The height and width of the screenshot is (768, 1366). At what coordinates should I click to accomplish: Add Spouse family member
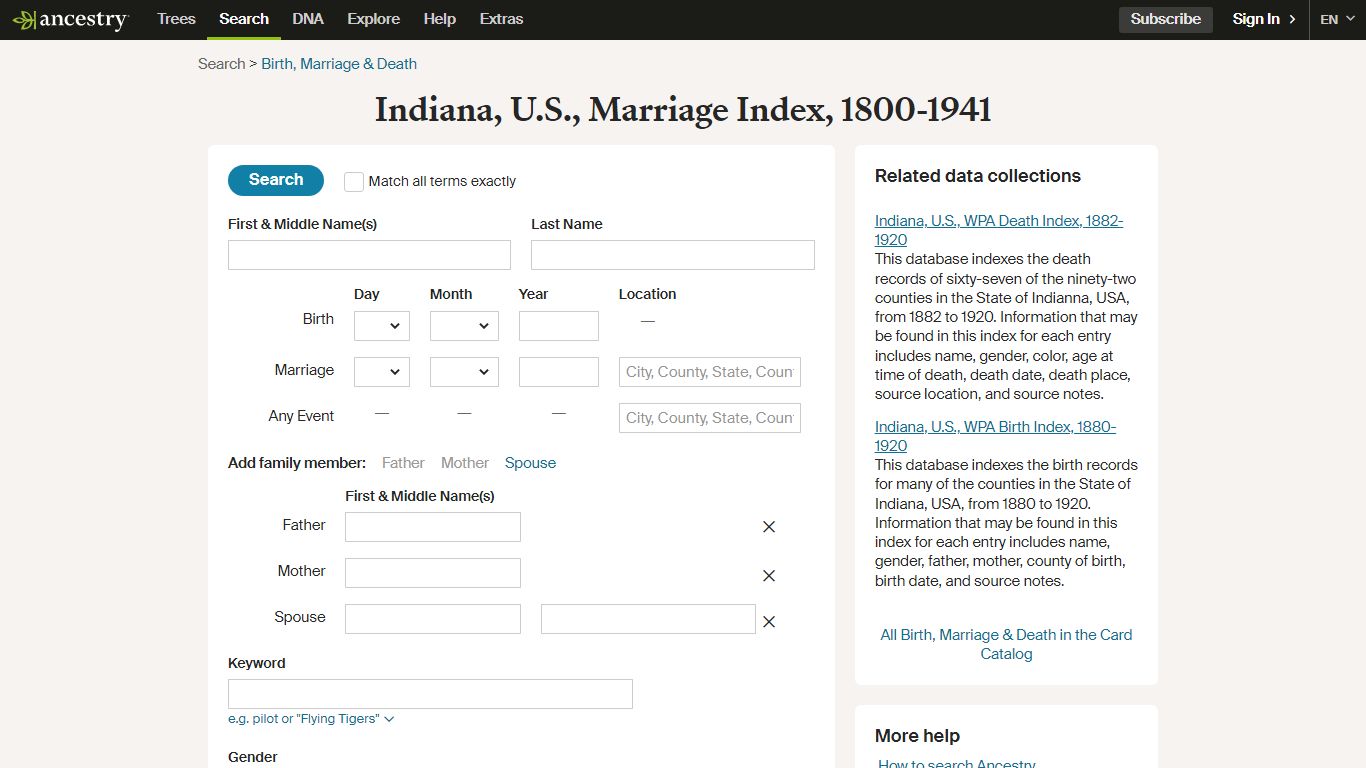[x=530, y=463]
